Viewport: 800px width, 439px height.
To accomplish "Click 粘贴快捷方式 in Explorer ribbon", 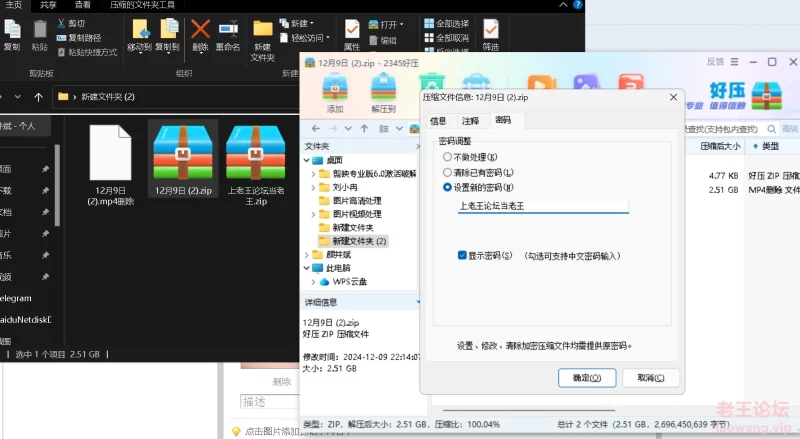I will (87, 52).
